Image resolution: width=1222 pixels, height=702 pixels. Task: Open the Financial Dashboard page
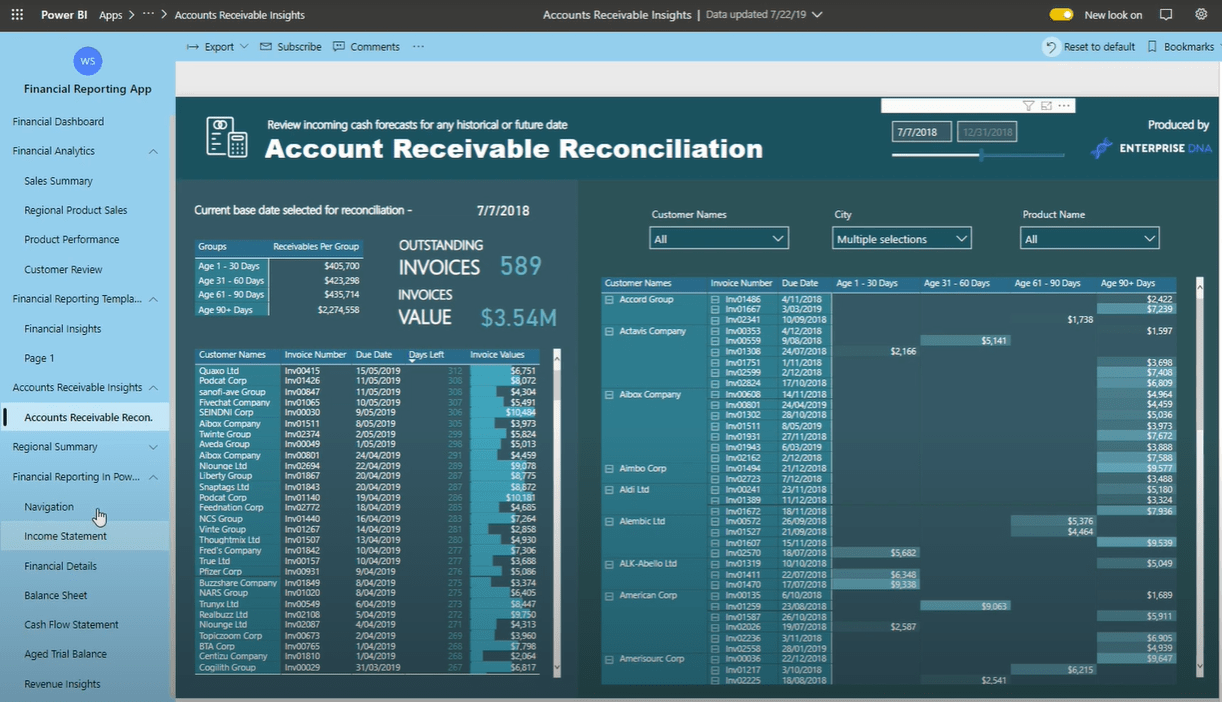click(x=58, y=122)
